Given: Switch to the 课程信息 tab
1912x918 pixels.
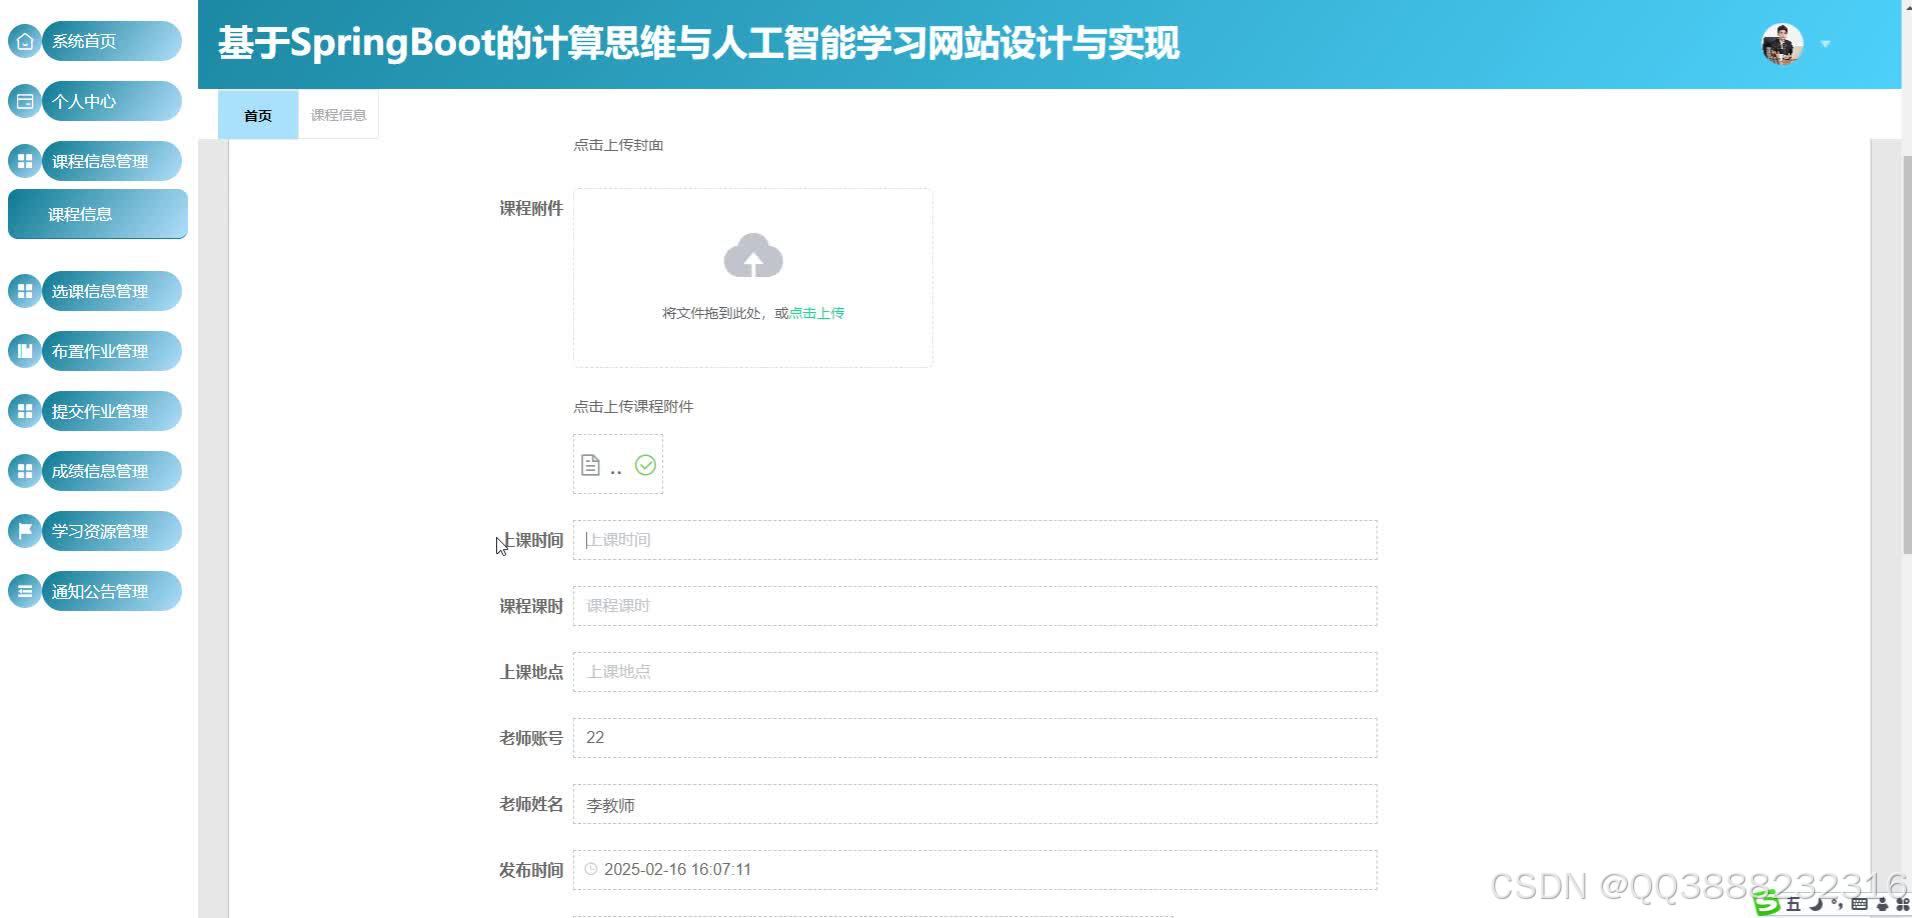Looking at the screenshot, I should [338, 114].
